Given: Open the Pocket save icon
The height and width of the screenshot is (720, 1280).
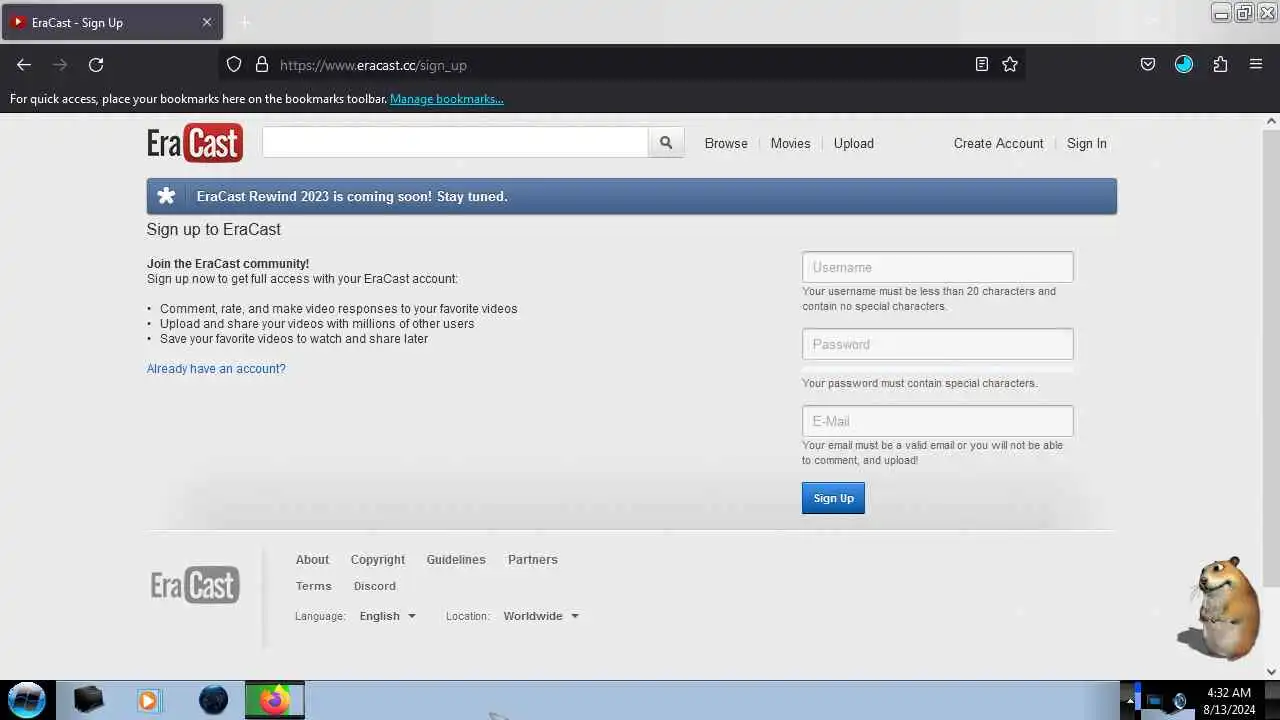Looking at the screenshot, I should [1148, 65].
